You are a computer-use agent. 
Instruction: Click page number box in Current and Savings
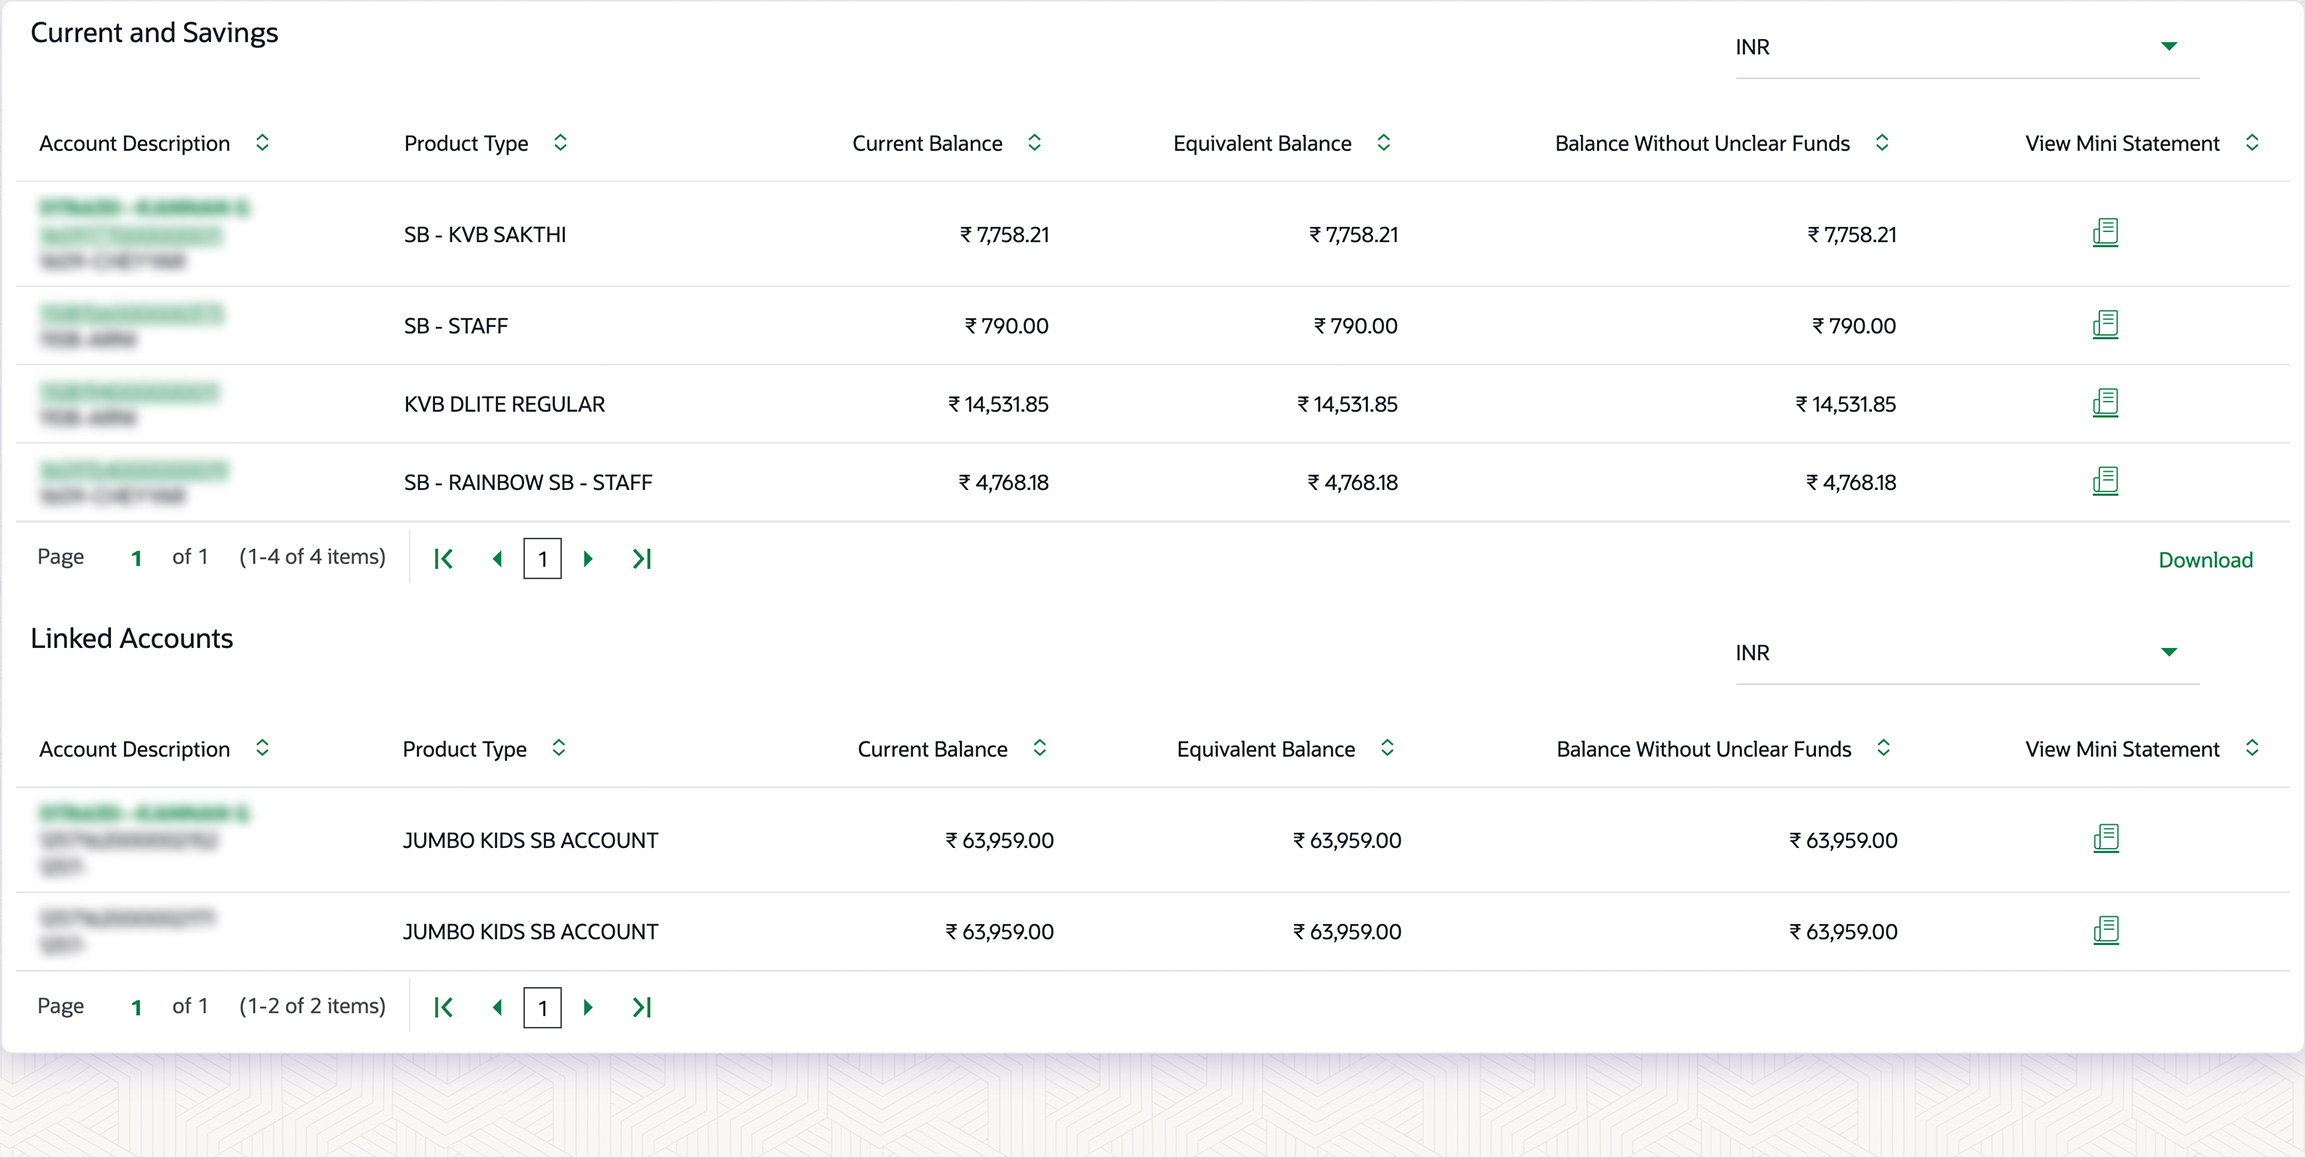coord(542,559)
